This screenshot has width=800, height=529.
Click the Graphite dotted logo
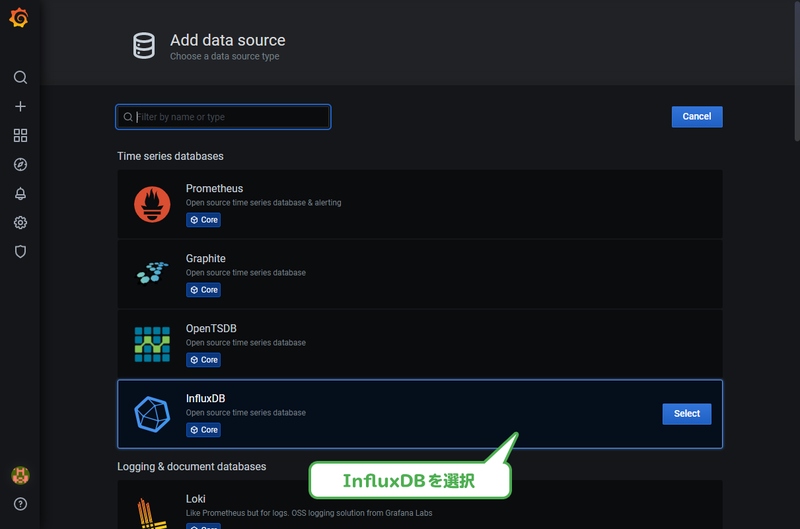pos(152,273)
